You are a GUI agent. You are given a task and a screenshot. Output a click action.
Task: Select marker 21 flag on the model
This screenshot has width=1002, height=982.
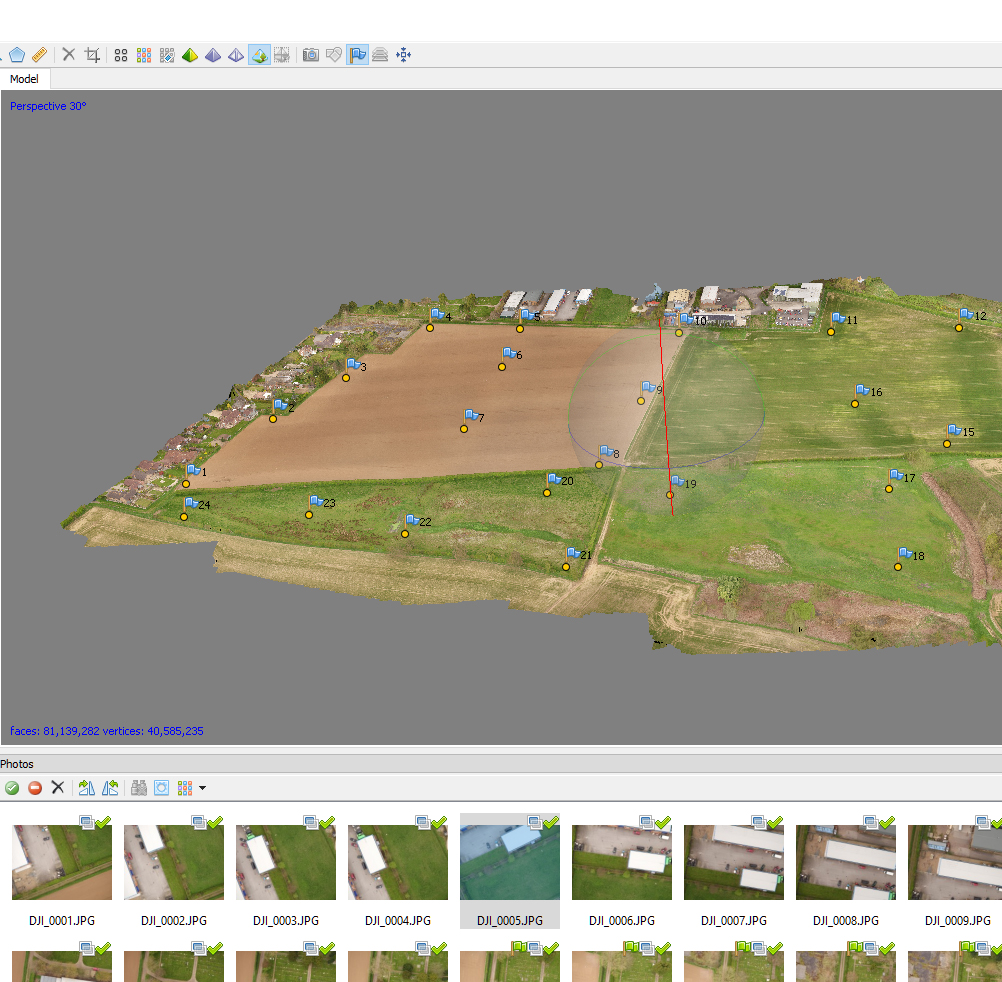(x=573, y=553)
